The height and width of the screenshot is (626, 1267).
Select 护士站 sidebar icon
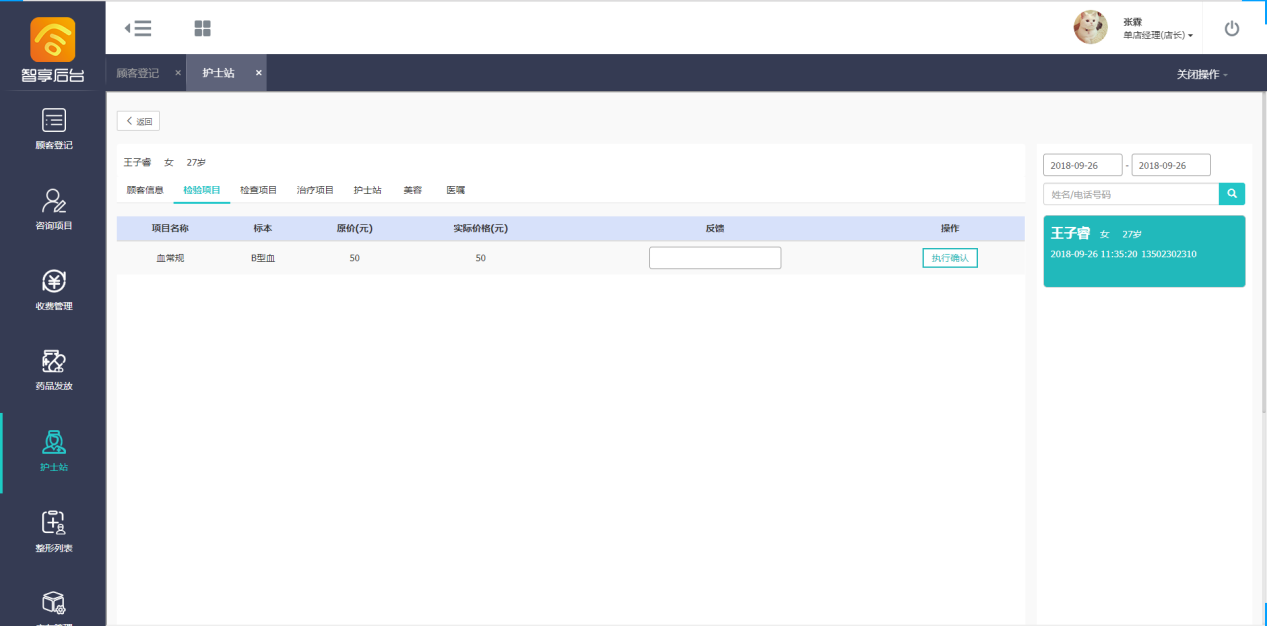(53, 450)
